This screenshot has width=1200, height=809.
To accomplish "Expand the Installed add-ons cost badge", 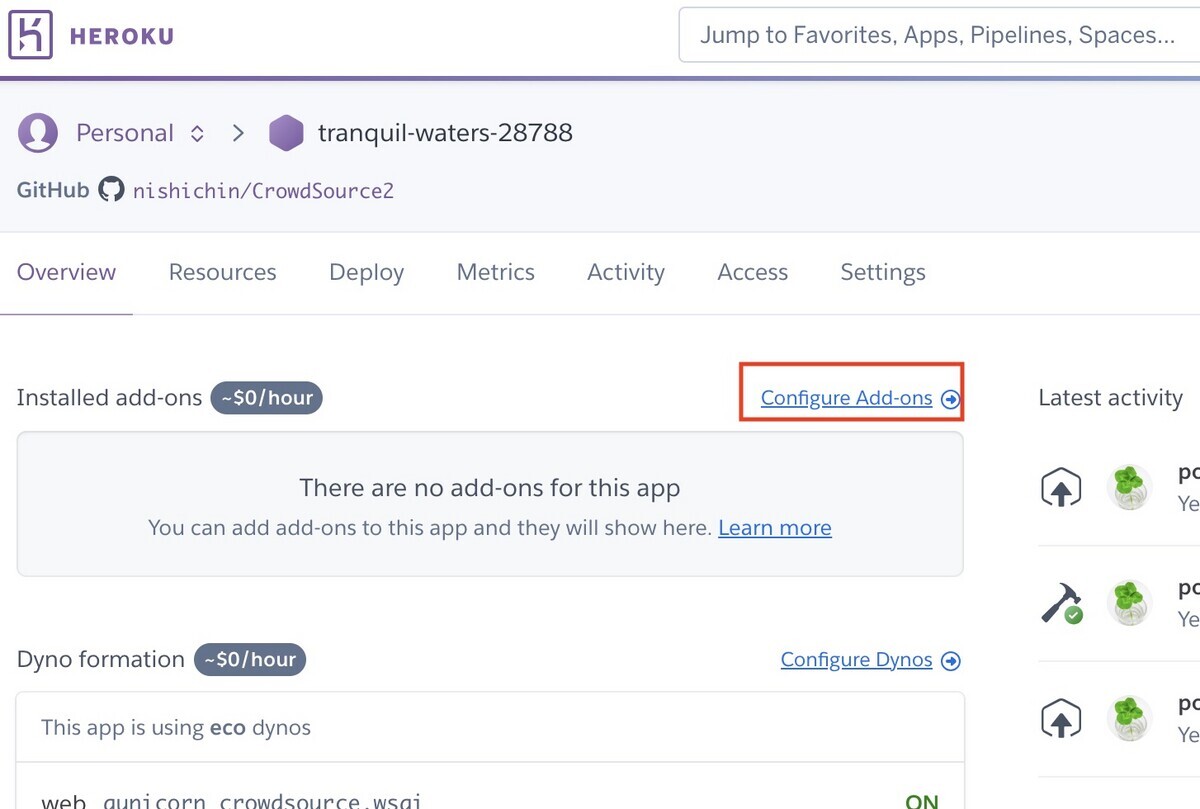I will tap(267, 398).
